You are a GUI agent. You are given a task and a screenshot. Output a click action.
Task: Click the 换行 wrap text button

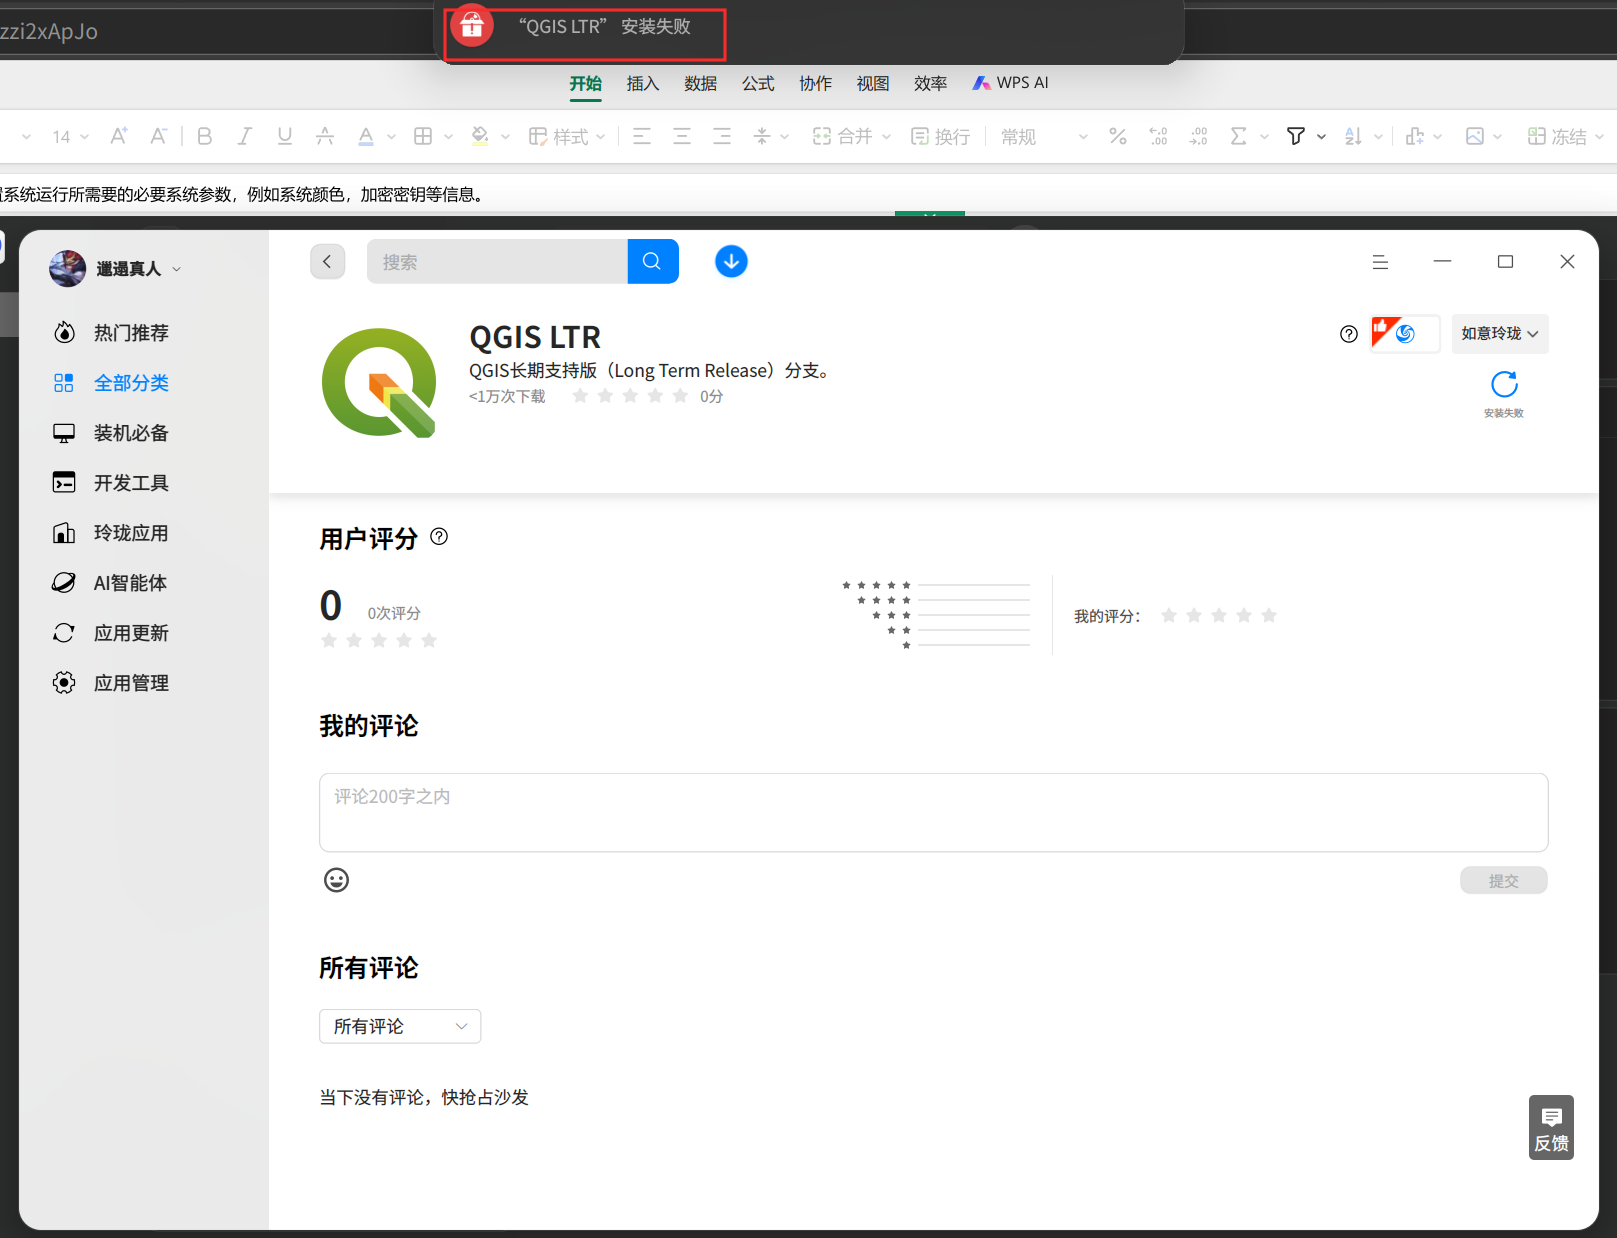click(x=940, y=137)
